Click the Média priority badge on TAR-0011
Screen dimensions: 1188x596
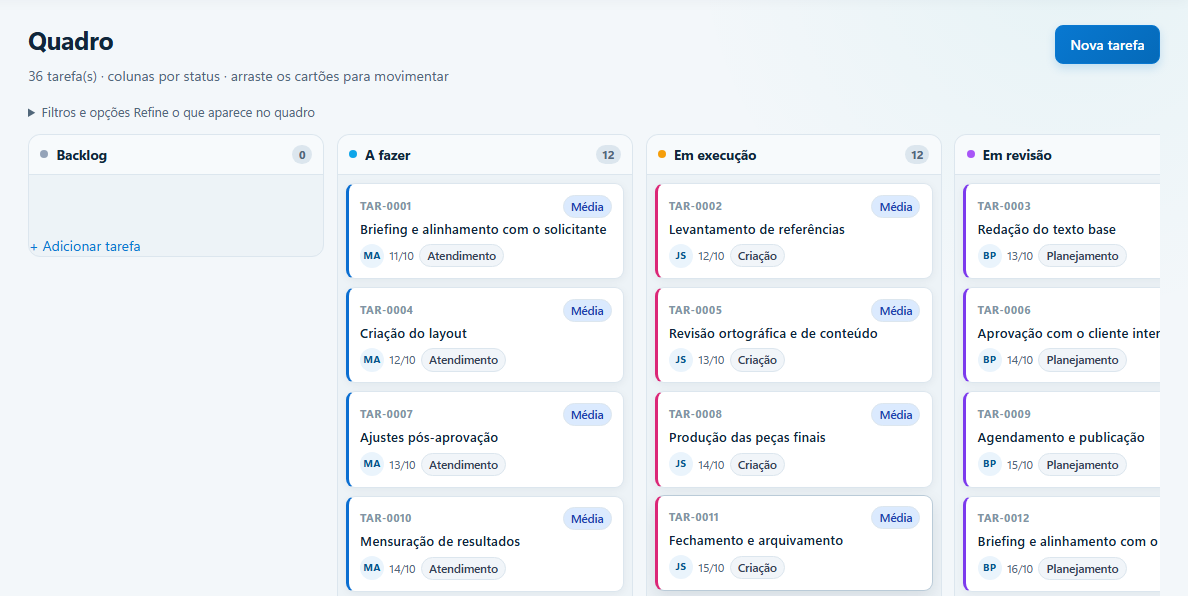(x=896, y=518)
